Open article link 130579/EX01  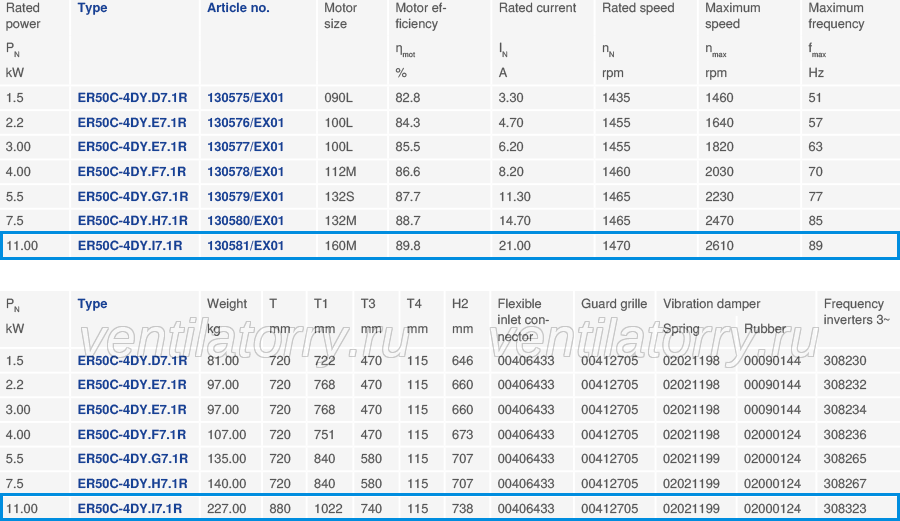pyautogui.click(x=245, y=197)
